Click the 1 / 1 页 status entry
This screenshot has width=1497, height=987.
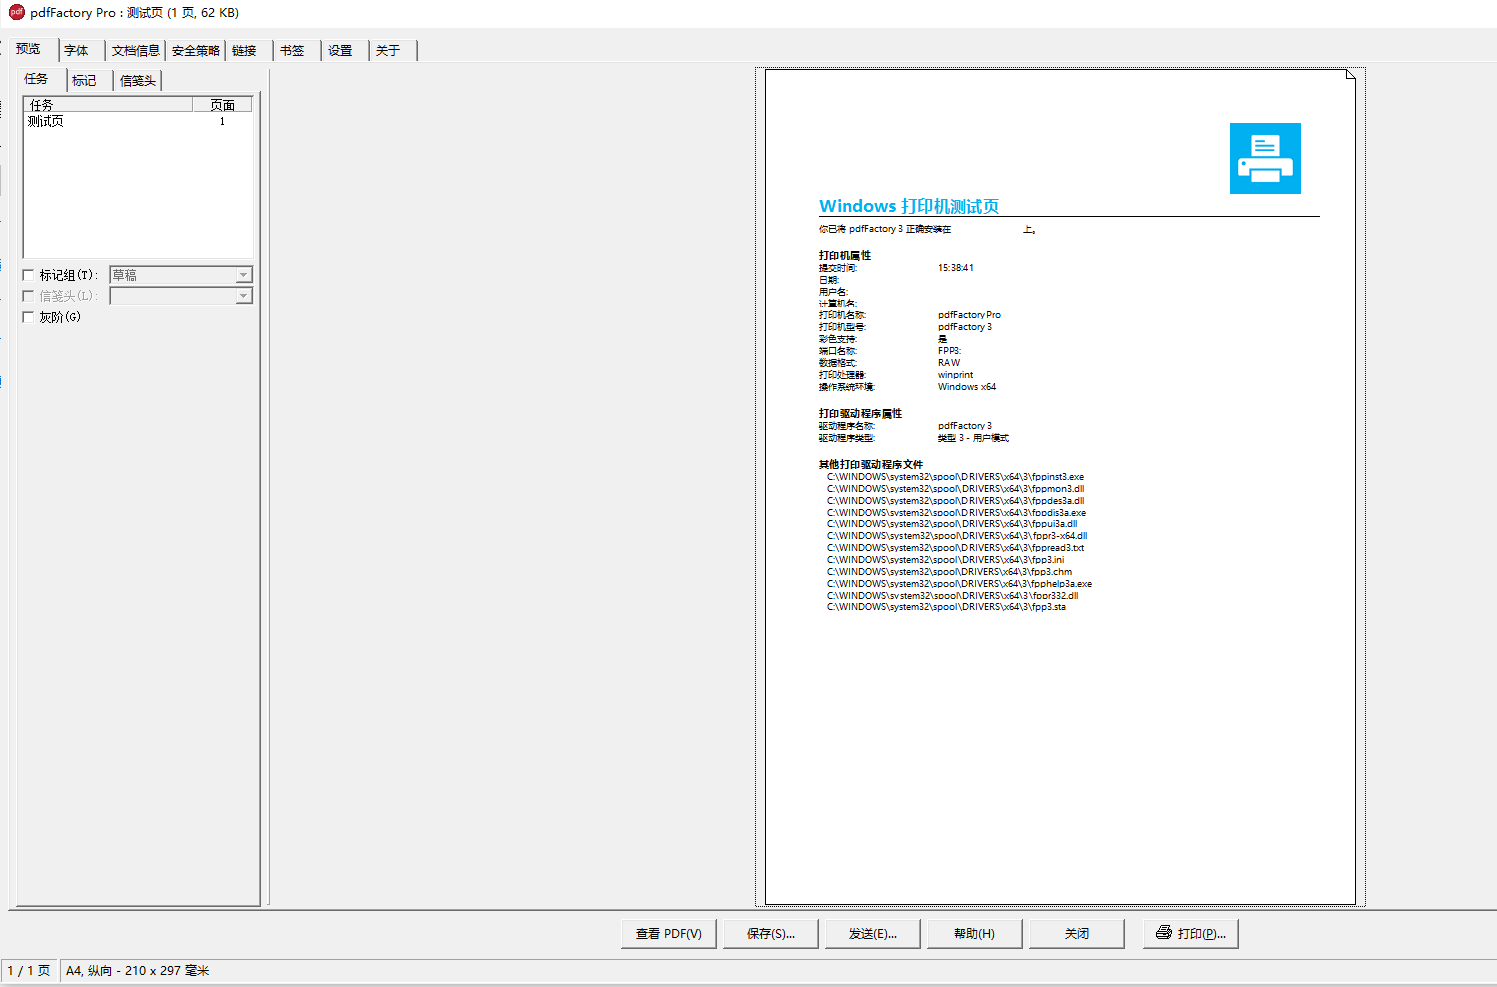click(x=29, y=971)
